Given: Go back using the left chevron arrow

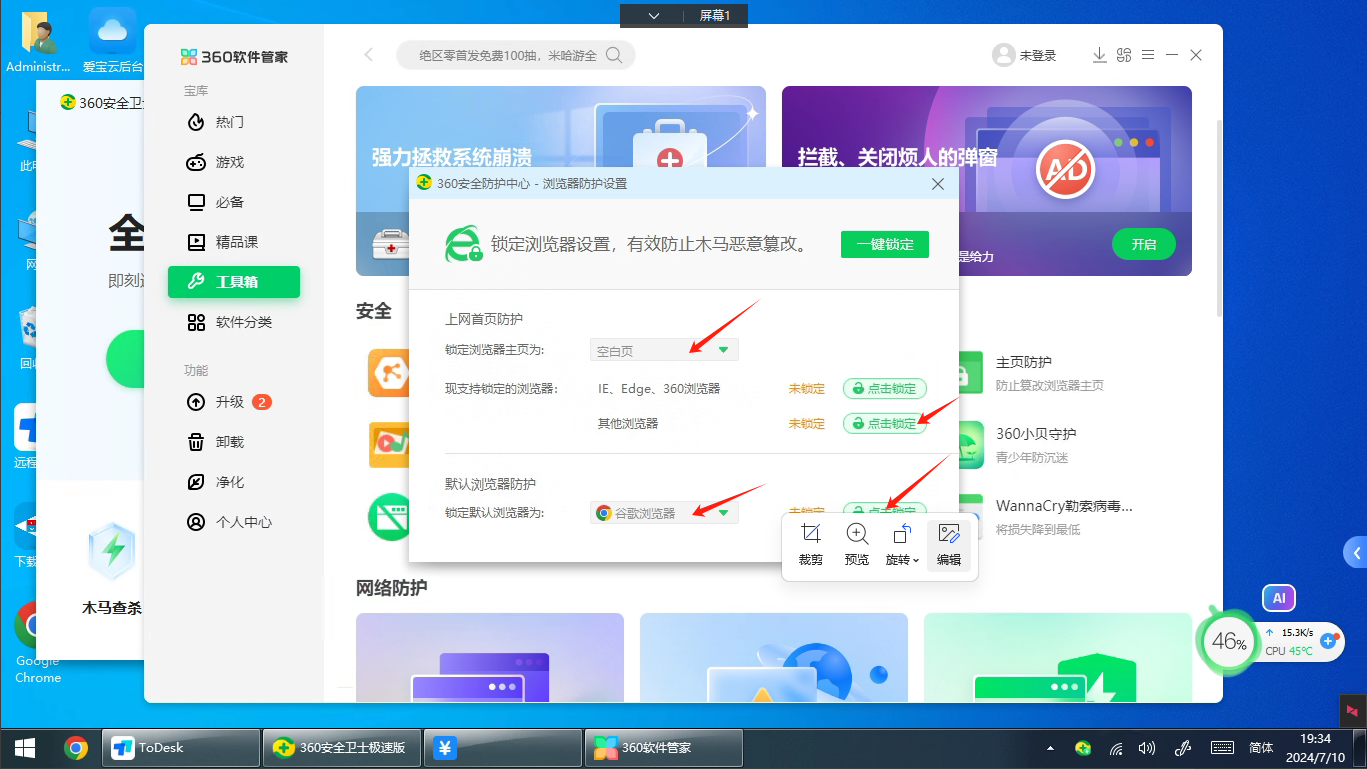Looking at the screenshot, I should tap(368, 55).
